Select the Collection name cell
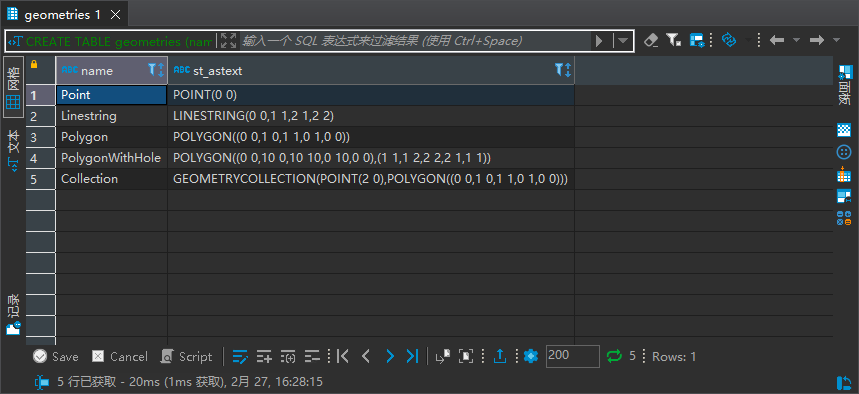Screen dimensions: 859x394 coord(112,179)
